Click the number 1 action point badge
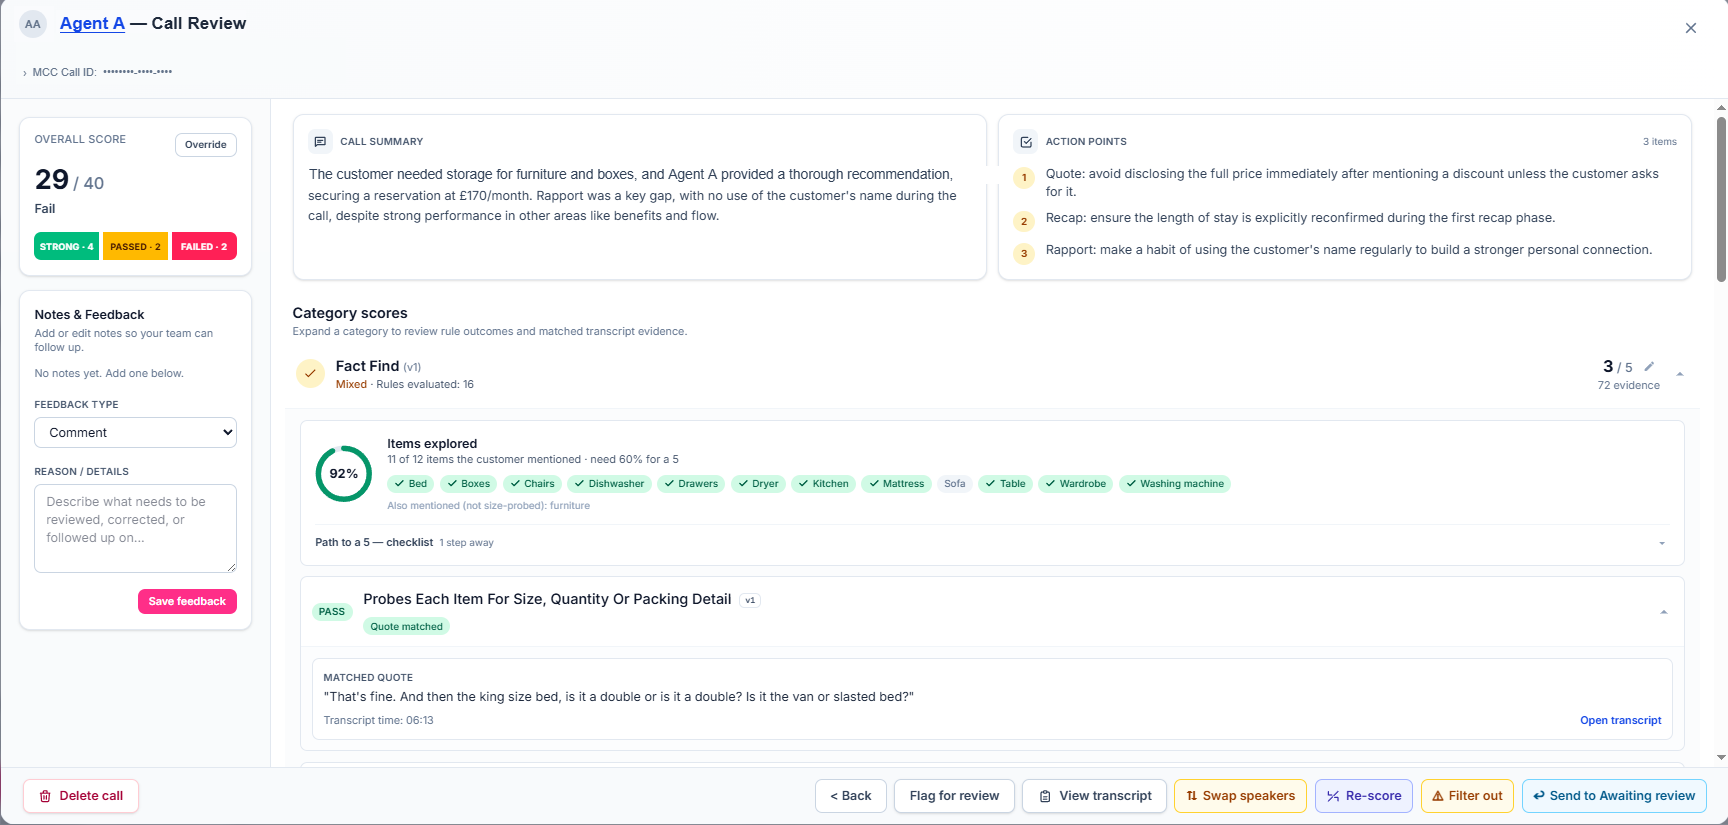1728x825 pixels. (x=1024, y=178)
